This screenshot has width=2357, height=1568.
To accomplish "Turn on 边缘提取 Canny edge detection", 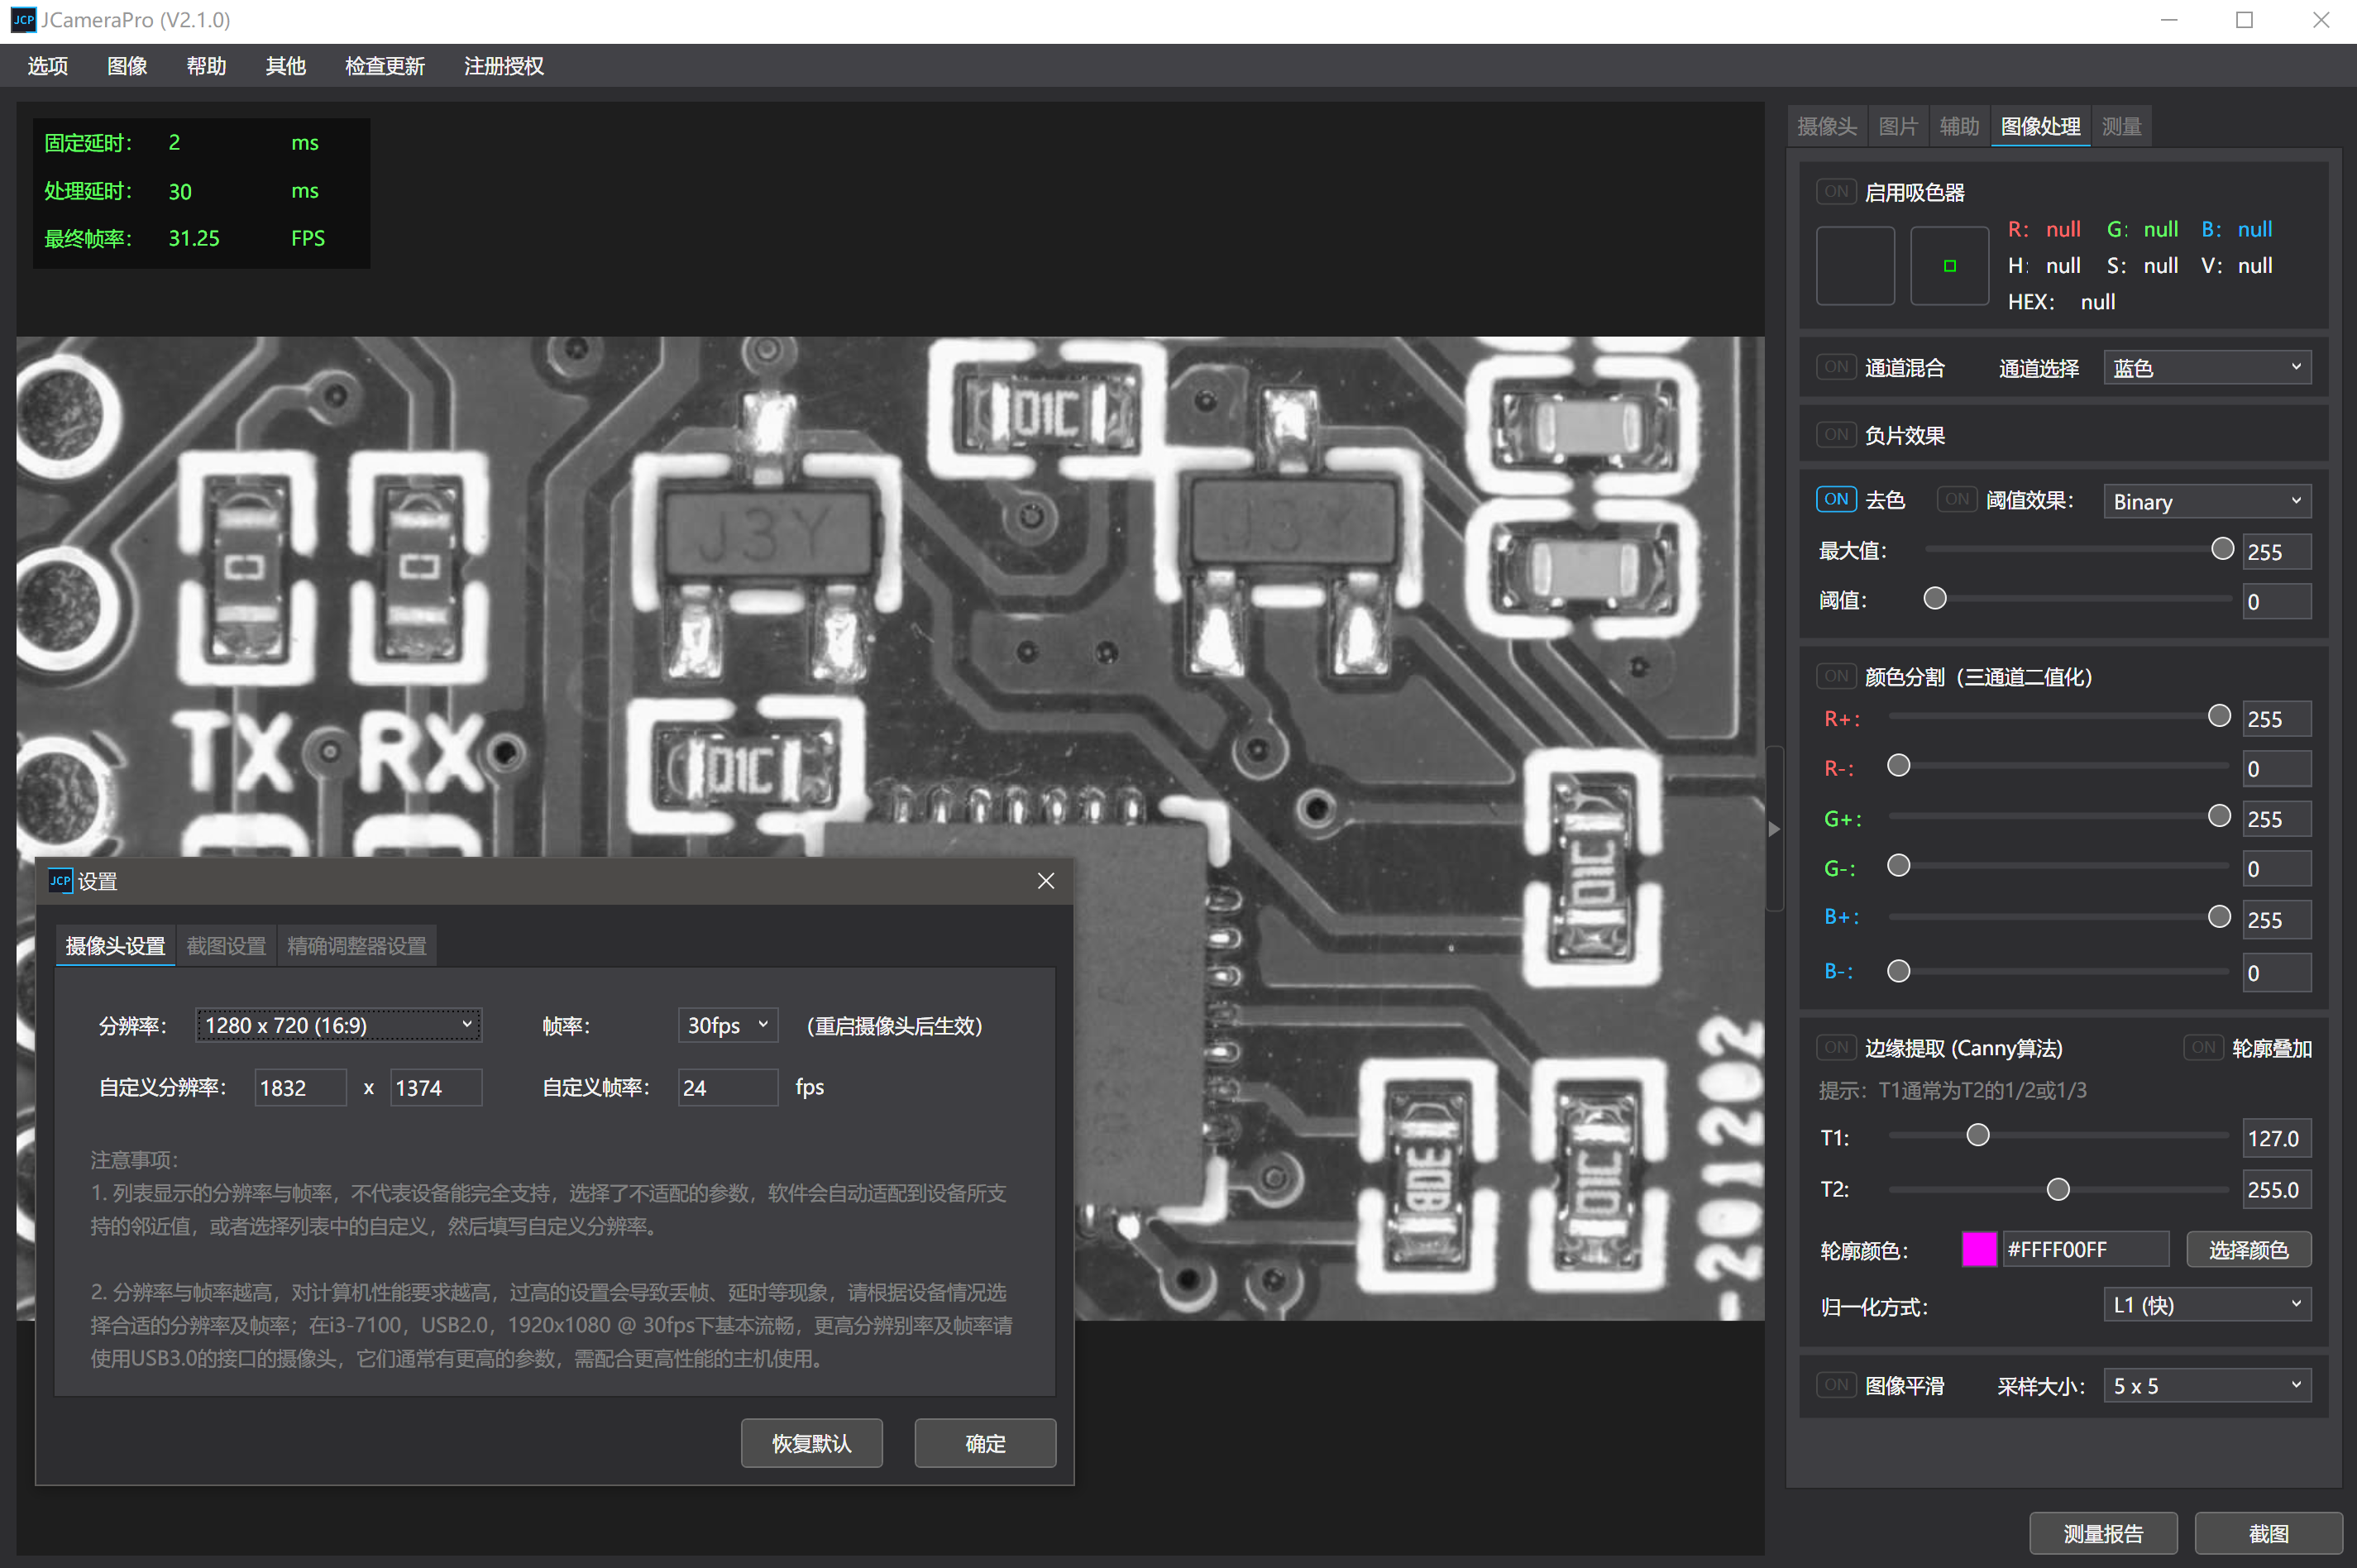I will pos(1835,1048).
